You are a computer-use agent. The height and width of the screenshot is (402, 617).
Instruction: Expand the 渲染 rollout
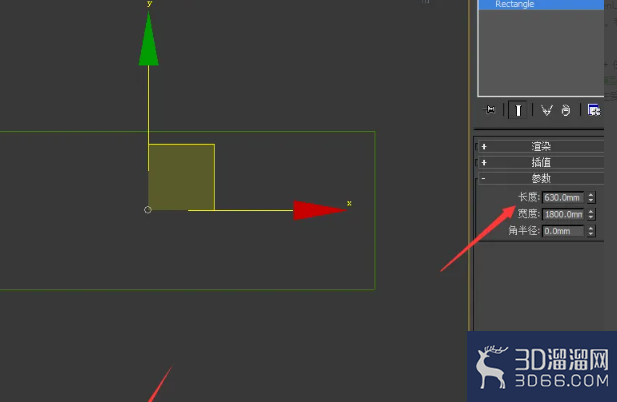(541, 146)
